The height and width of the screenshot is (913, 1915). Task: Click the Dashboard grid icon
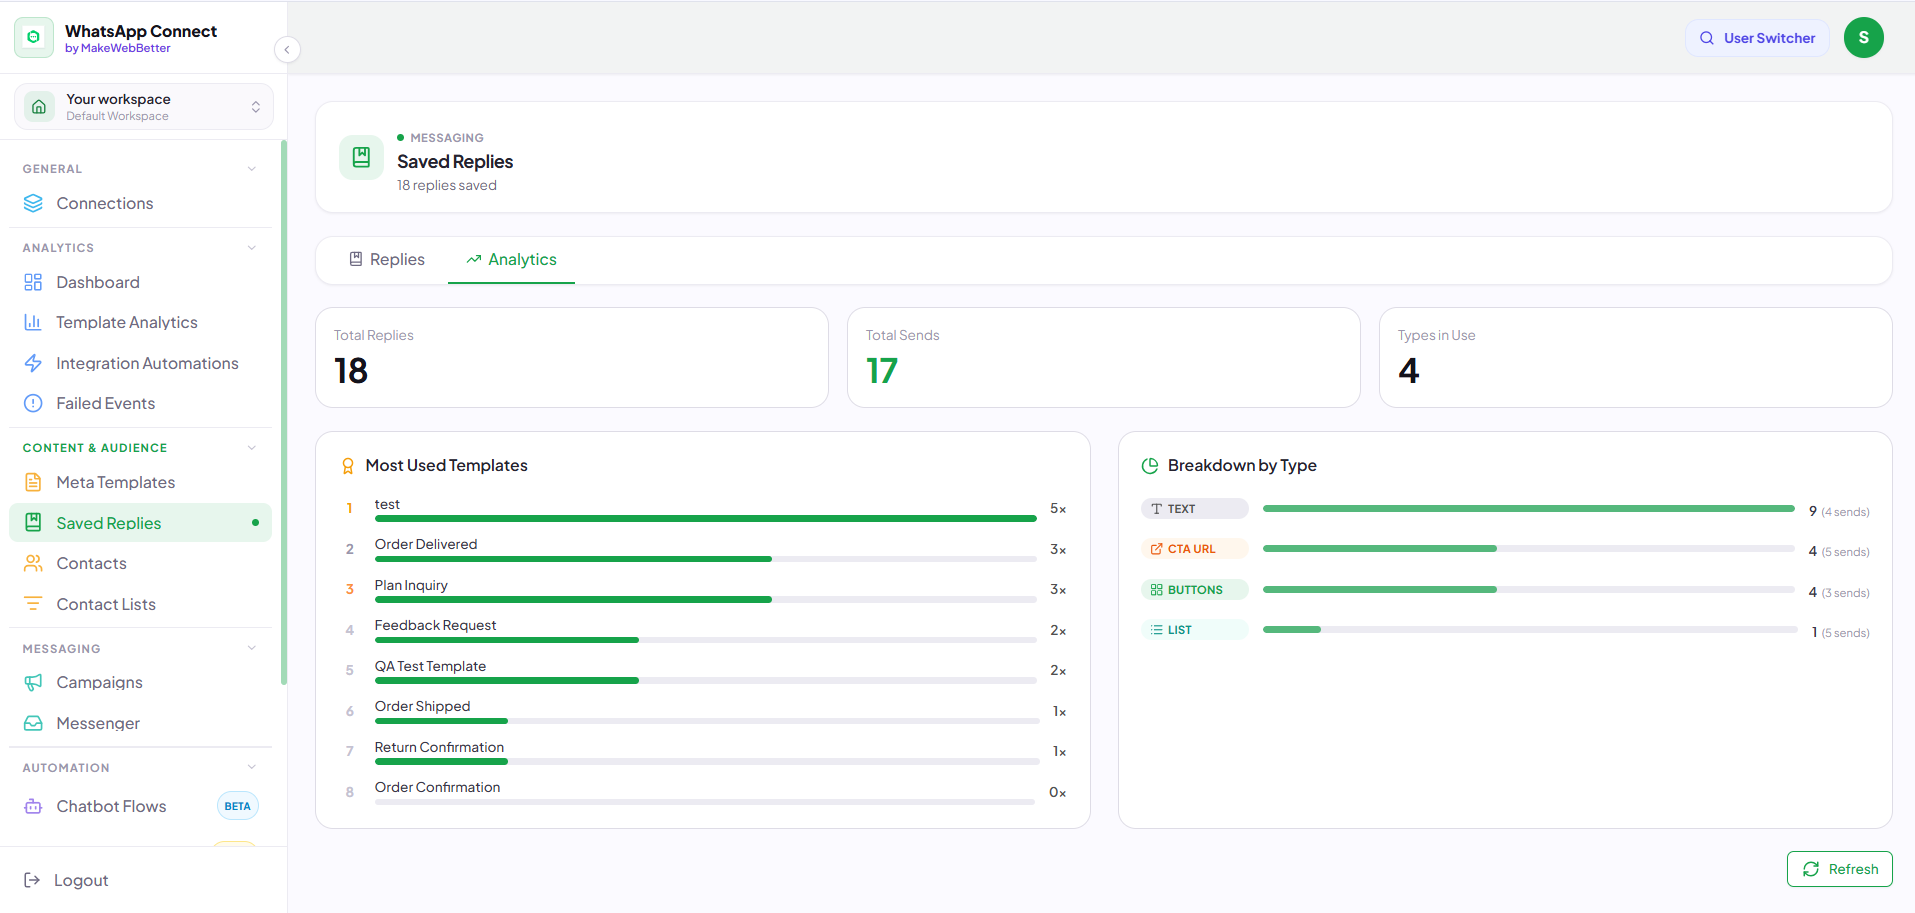coord(33,282)
